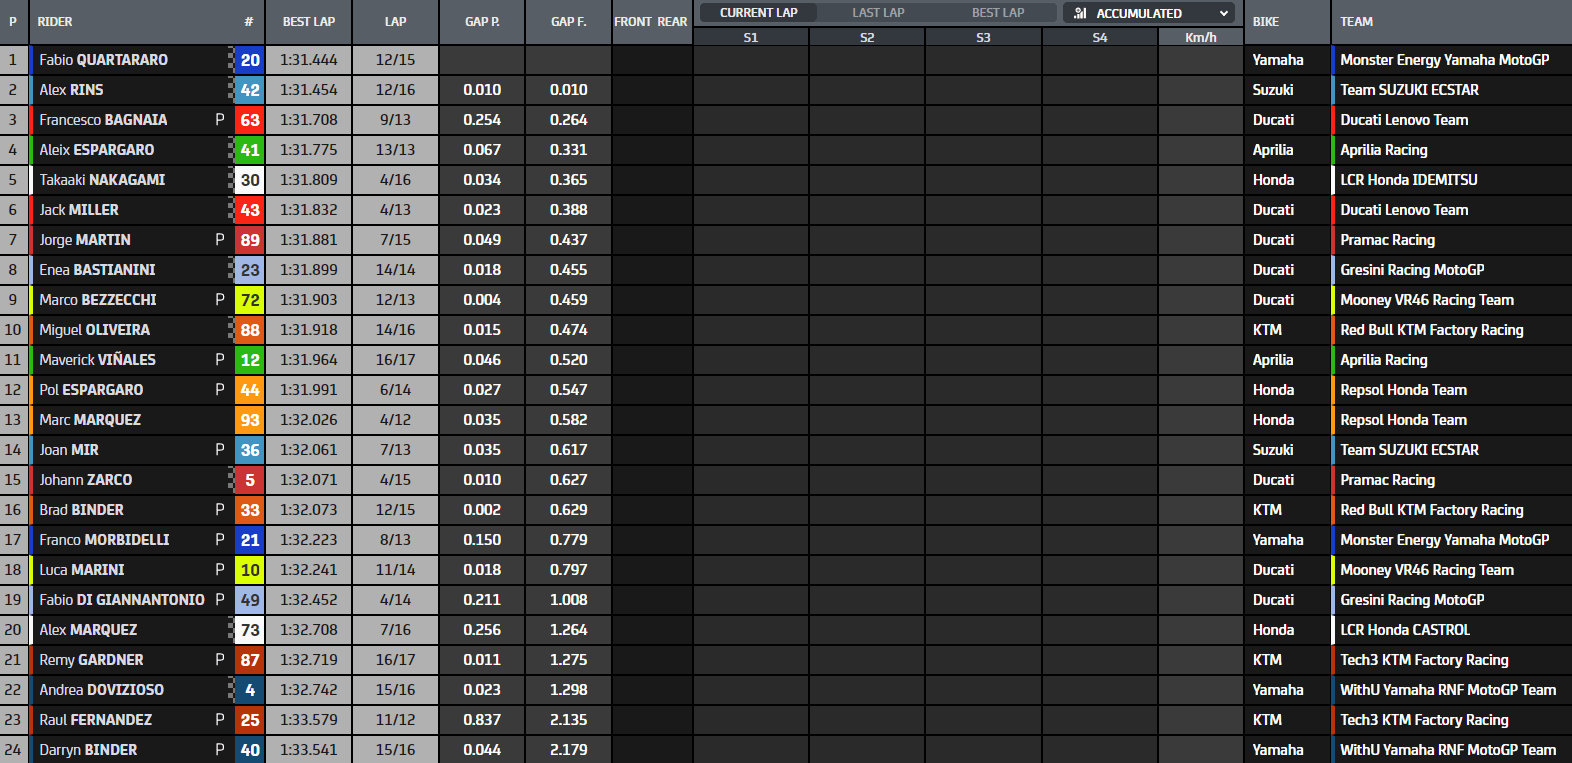The height and width of the screenshot is (763, 1572).
Task: Toggle sector view to CURRENT LAP
Action: (x=758, y=13)
